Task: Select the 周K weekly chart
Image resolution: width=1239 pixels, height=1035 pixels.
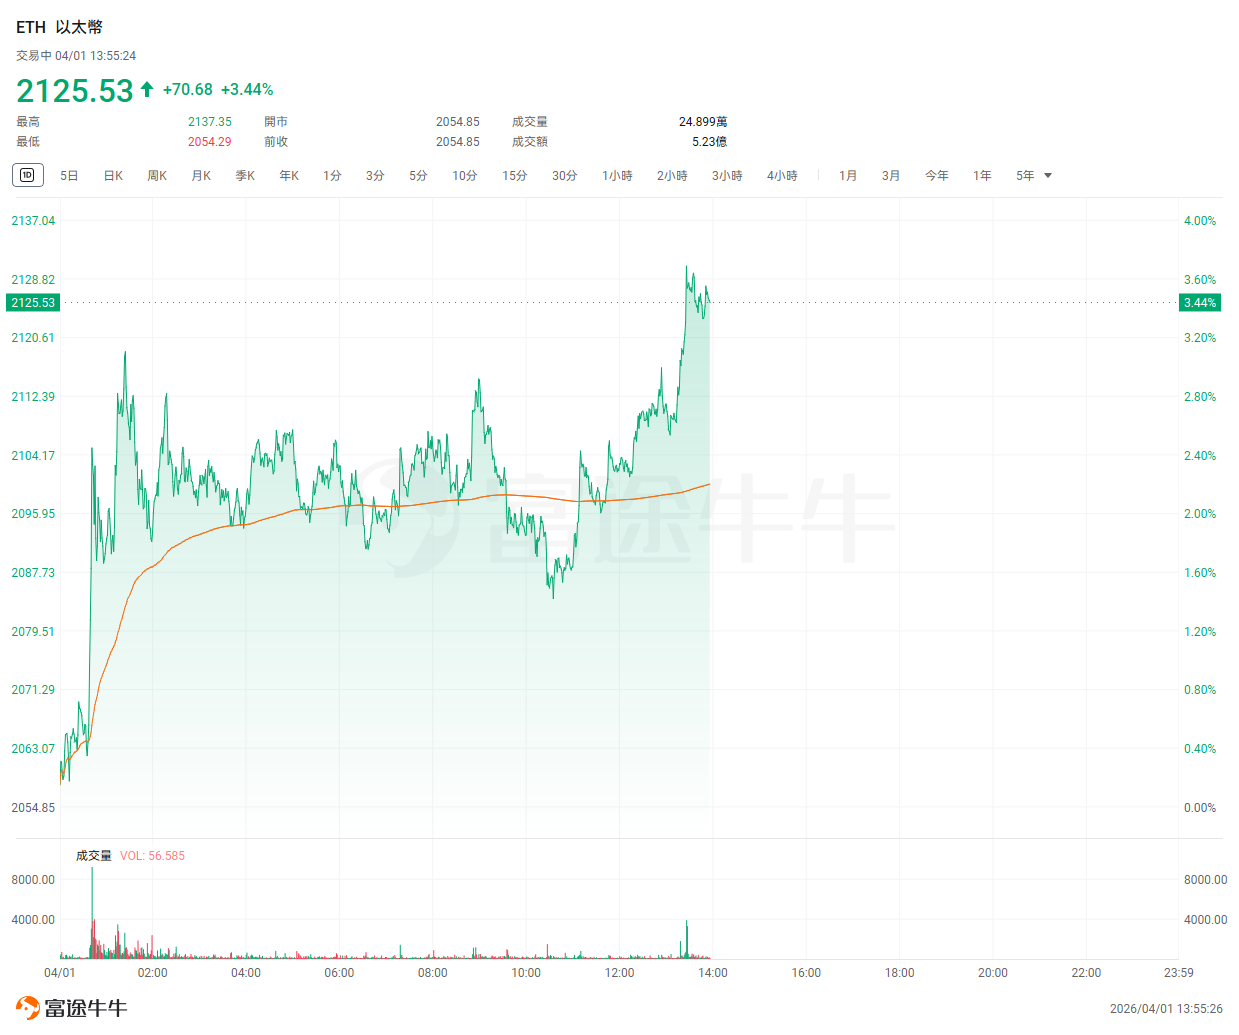Action: pos(157,176)
